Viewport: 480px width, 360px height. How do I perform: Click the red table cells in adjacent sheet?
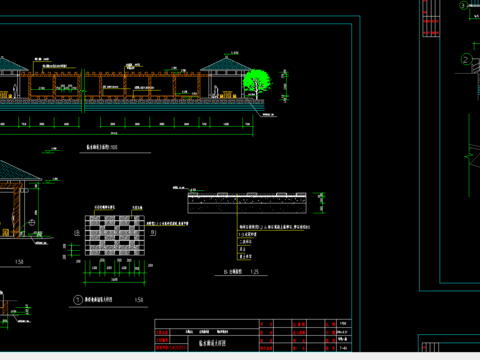pyautogui.click(x=431, y=18)
